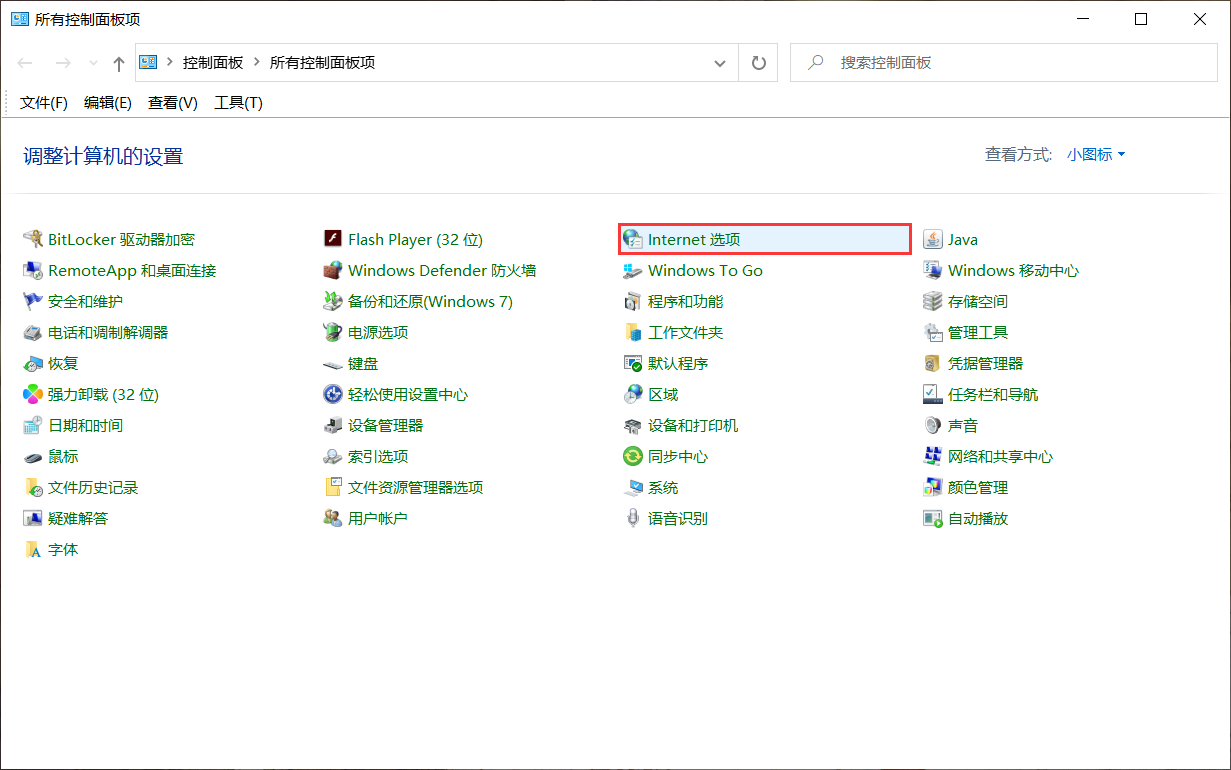Click the 强力卸载 (32 位) icon
Screen dimensions: 1231x770
[x=33, y=394]
